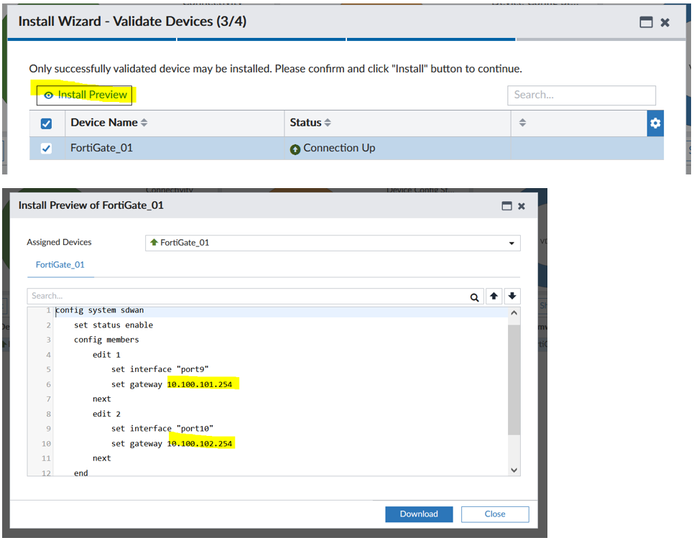Click the green up arrow beside FortiGate_01 in dropdown
The width and height of the screenshot is (699, 540).
coord(154,242)
